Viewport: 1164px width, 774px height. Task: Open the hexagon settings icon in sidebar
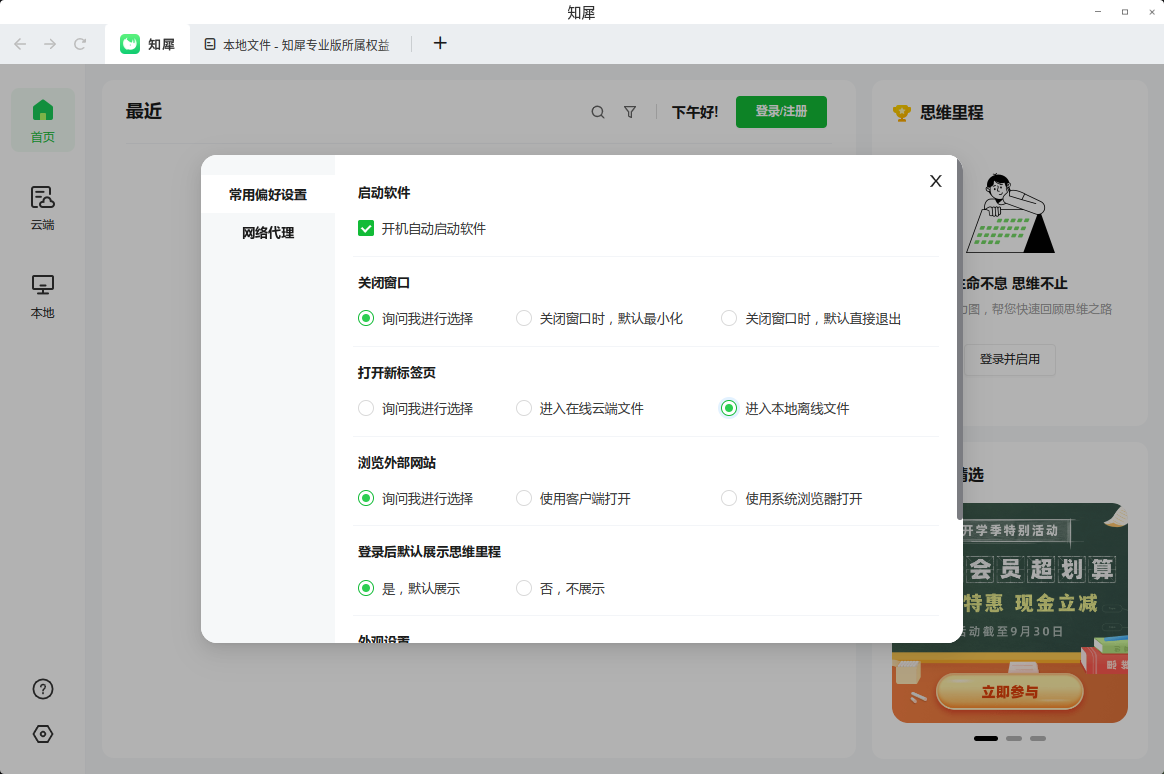43,734
